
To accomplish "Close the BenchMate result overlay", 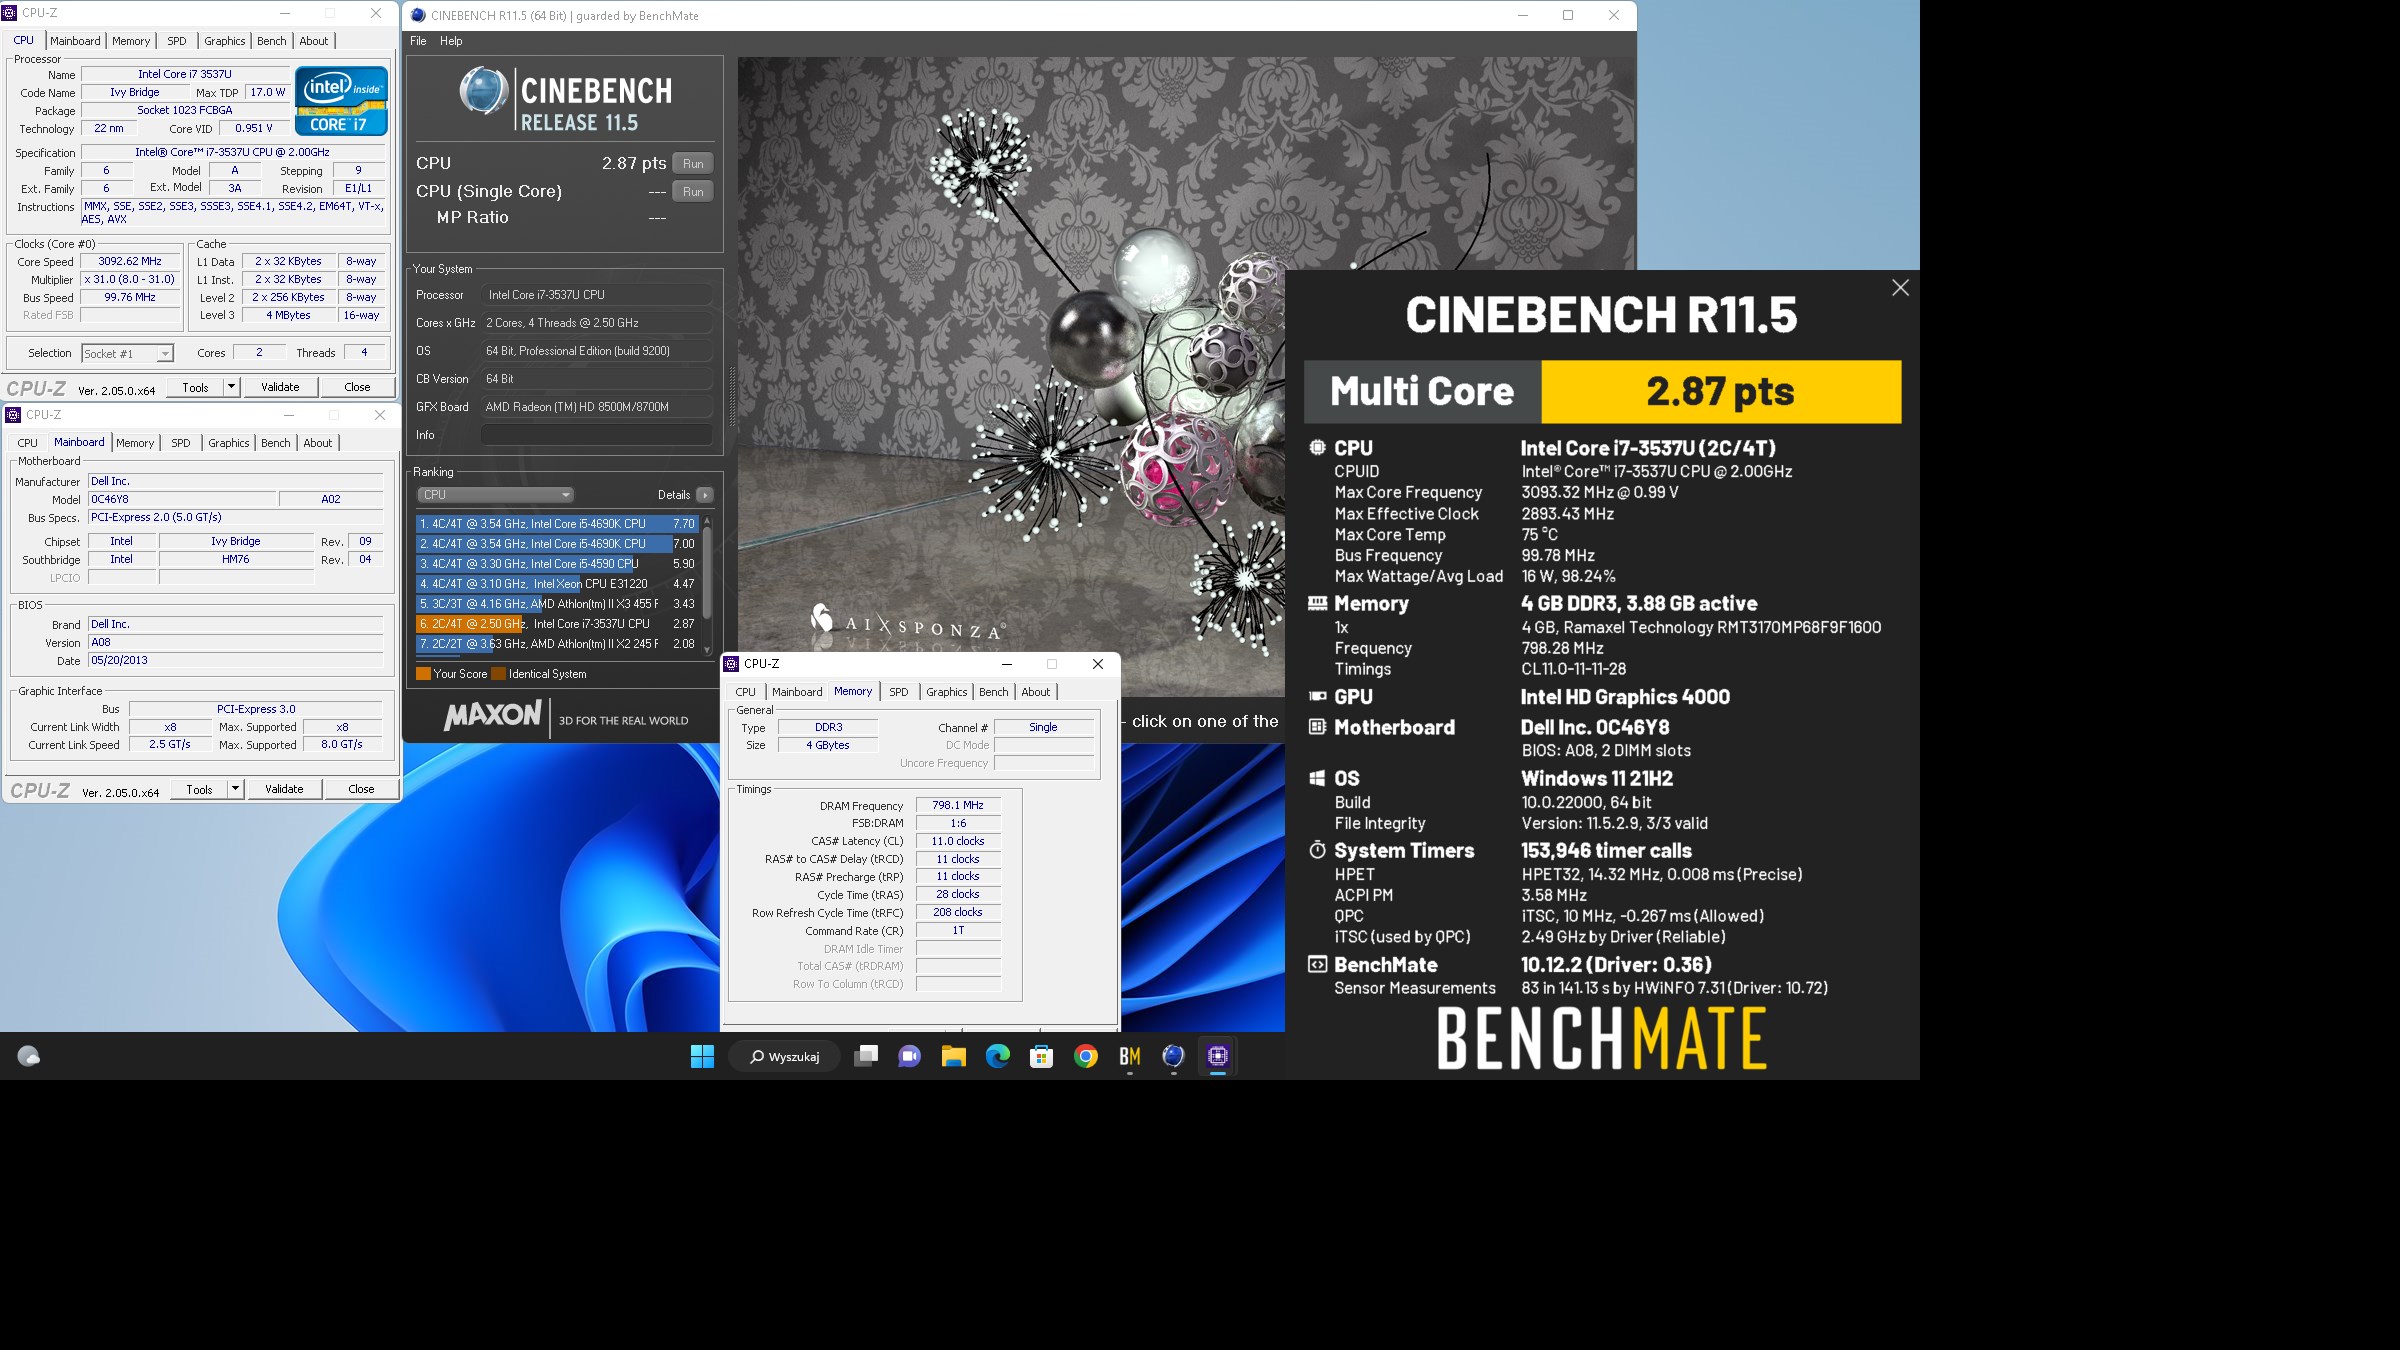I will [1900, 288].
